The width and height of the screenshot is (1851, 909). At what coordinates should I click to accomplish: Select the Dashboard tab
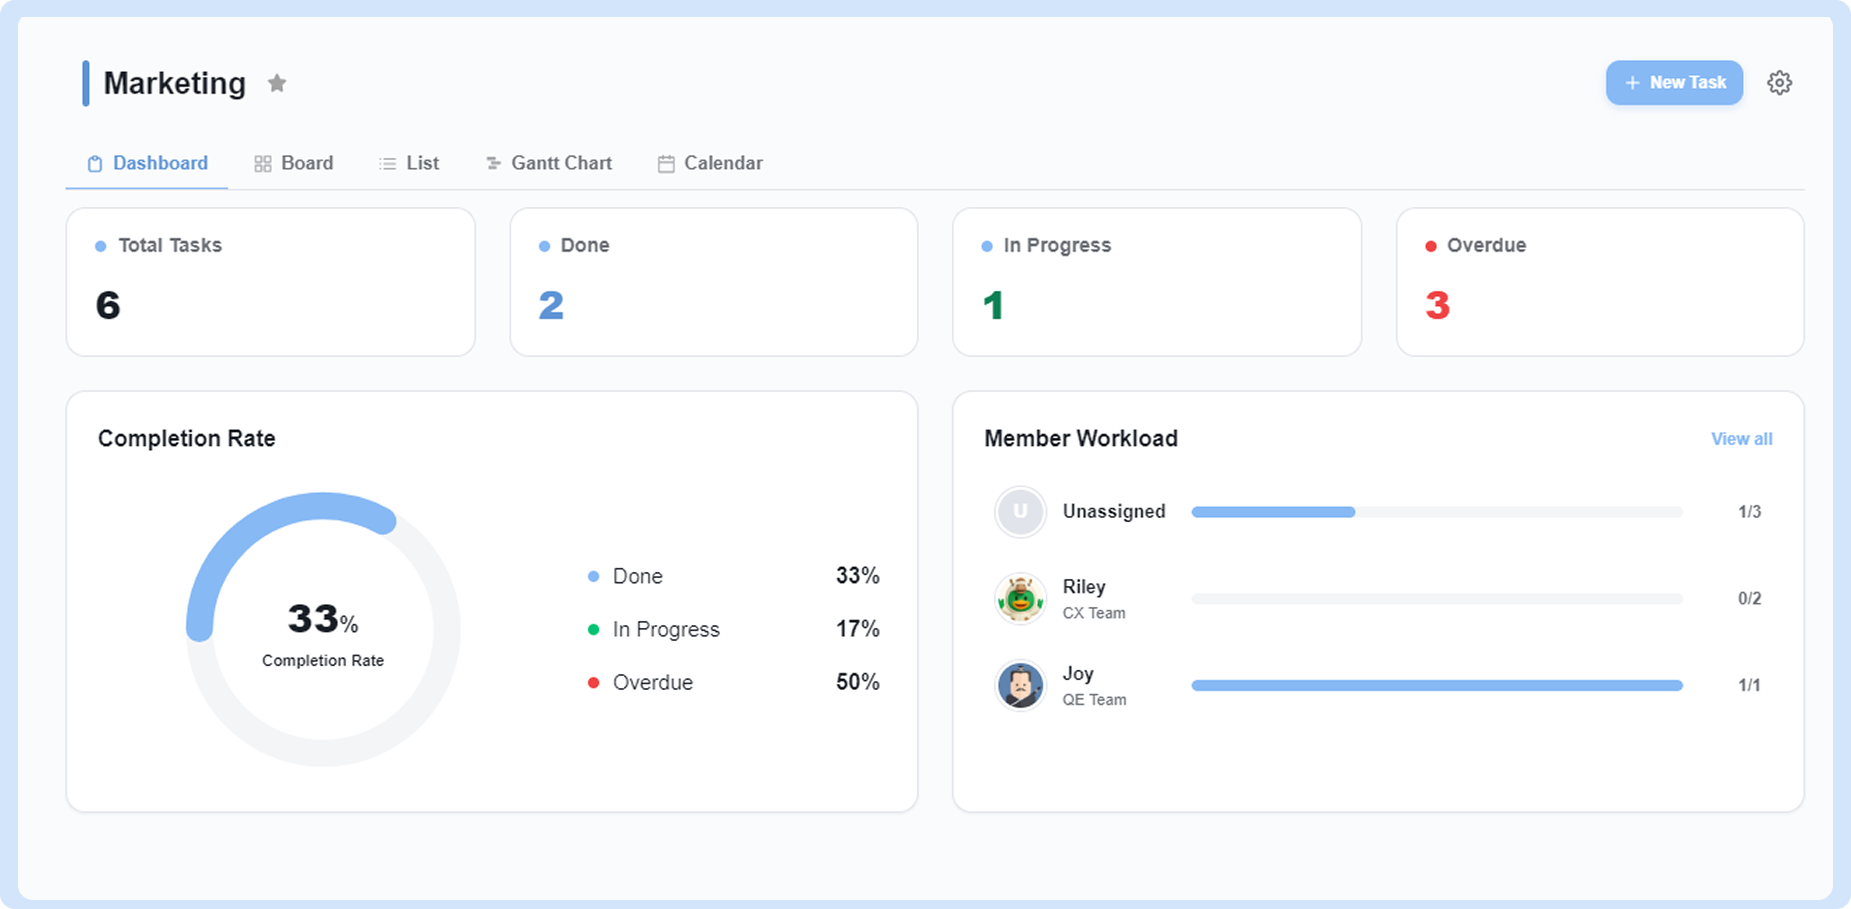pos(148,163)
